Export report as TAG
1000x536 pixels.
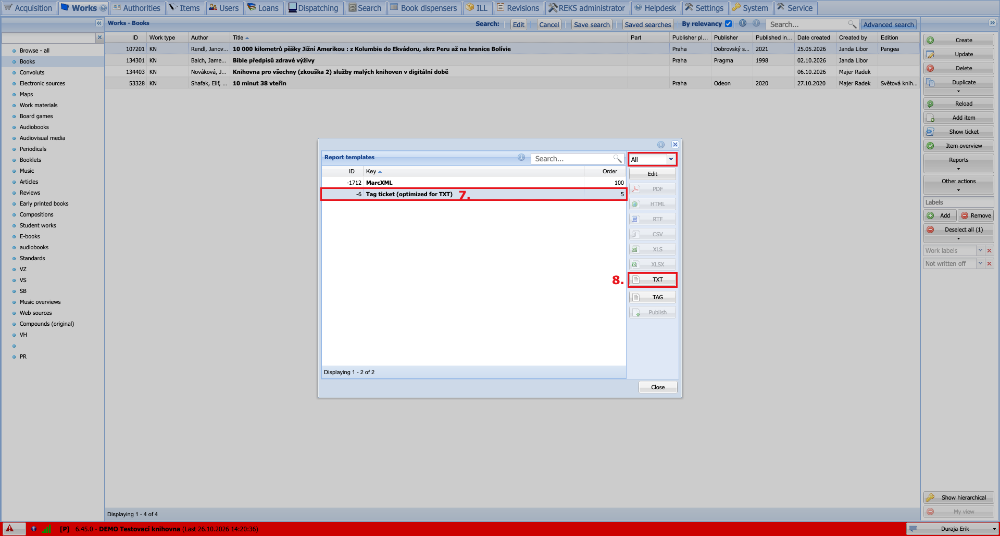[652, 297]
